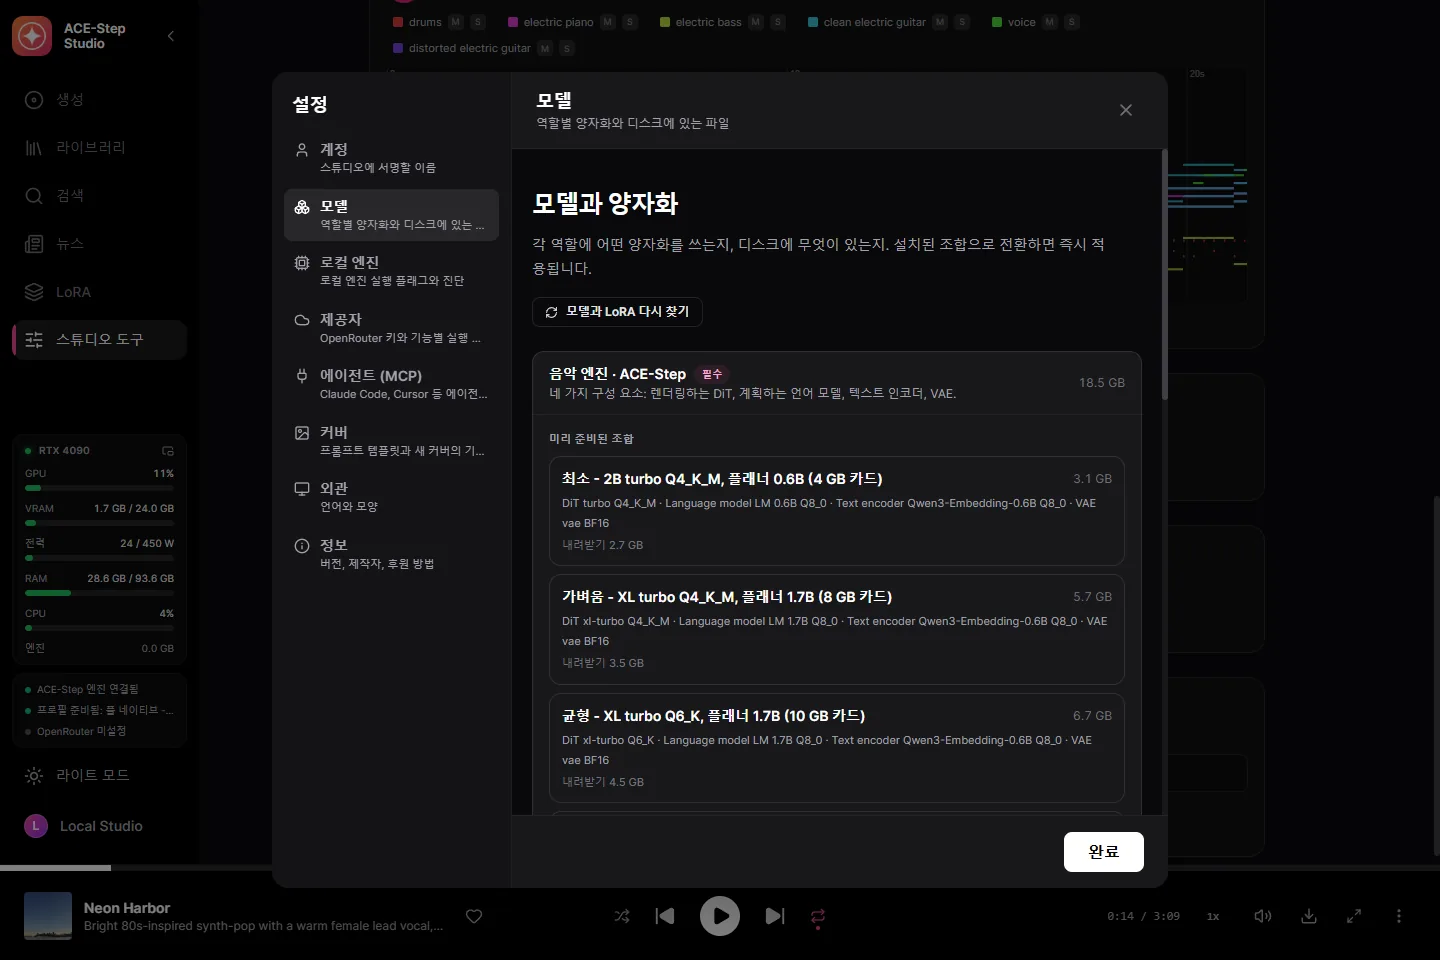The image size is (1440, 960).
Task: Click the settings dialog vertical scrollbar
Action: click(1164, 275)
